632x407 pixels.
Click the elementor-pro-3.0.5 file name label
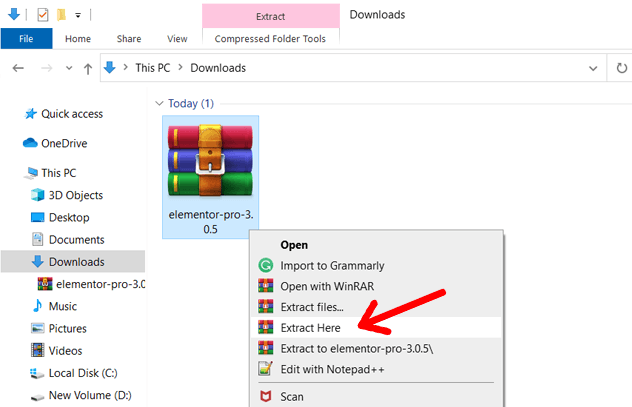[210, 222]
